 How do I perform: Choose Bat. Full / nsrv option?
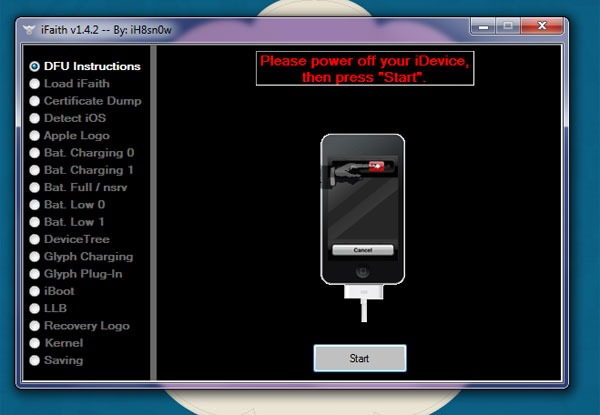[x=34, y=187]
